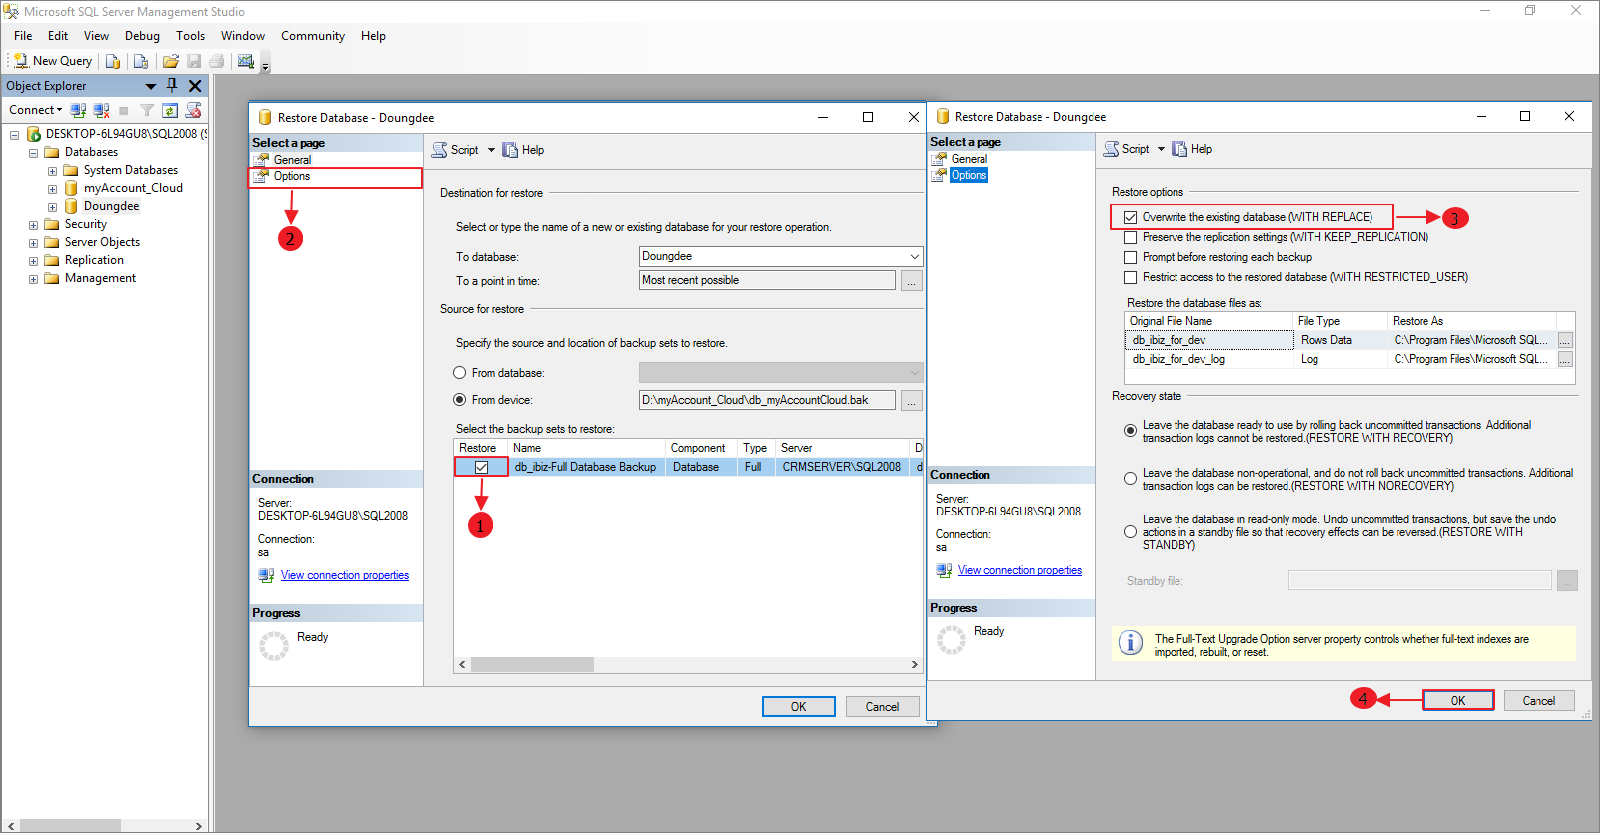
Task: Uncheck Overwrite the existing database option
Action: point(1130,217)
